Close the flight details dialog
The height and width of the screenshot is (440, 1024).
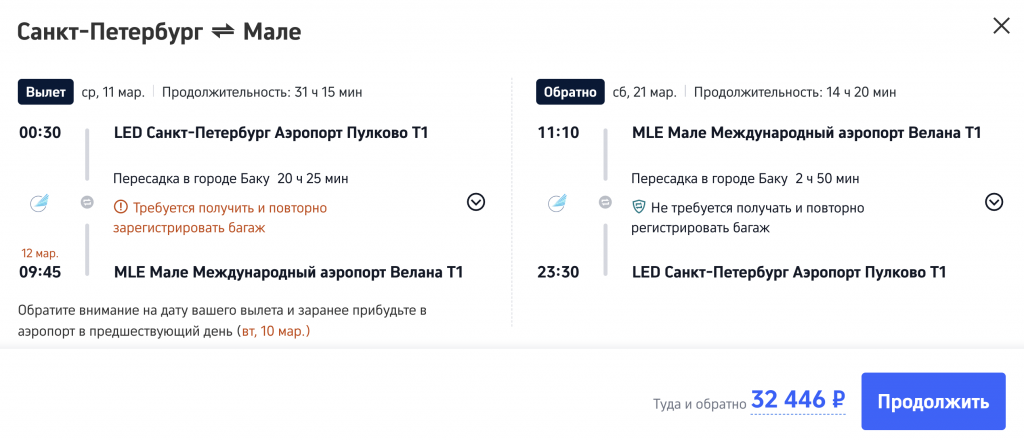pos(1001,26)
